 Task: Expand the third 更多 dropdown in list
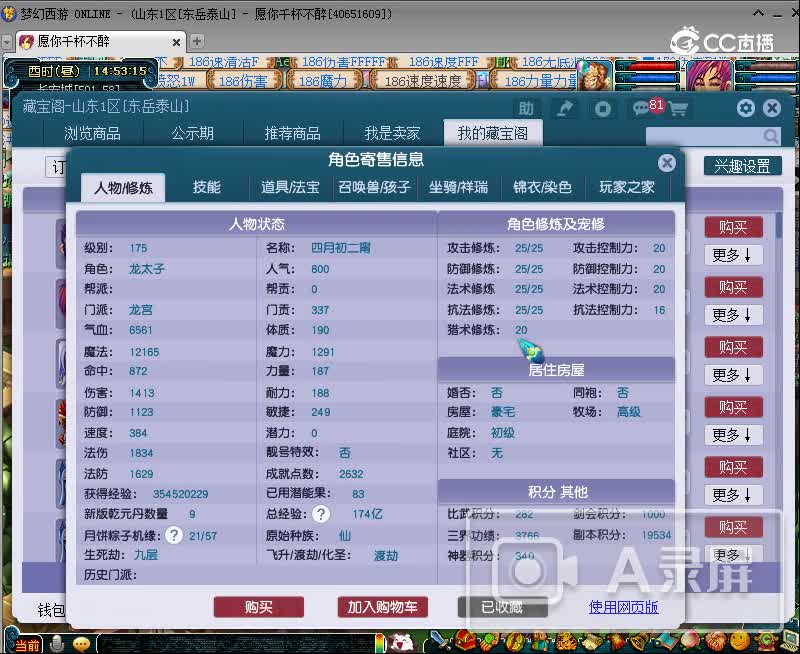click(732, 375)
